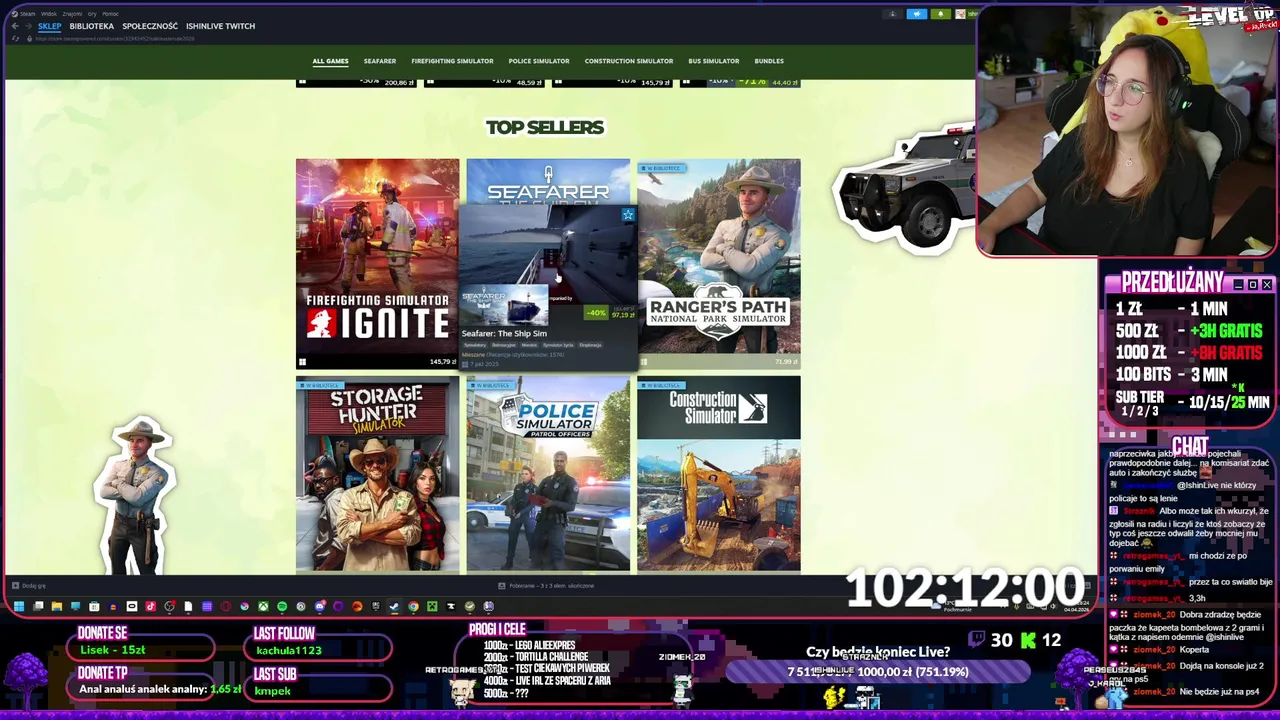This screenshot has height=720, width=1280.
Task: Click the Seafarer: The Ship Sim popup title
Action: pos(504,333)
